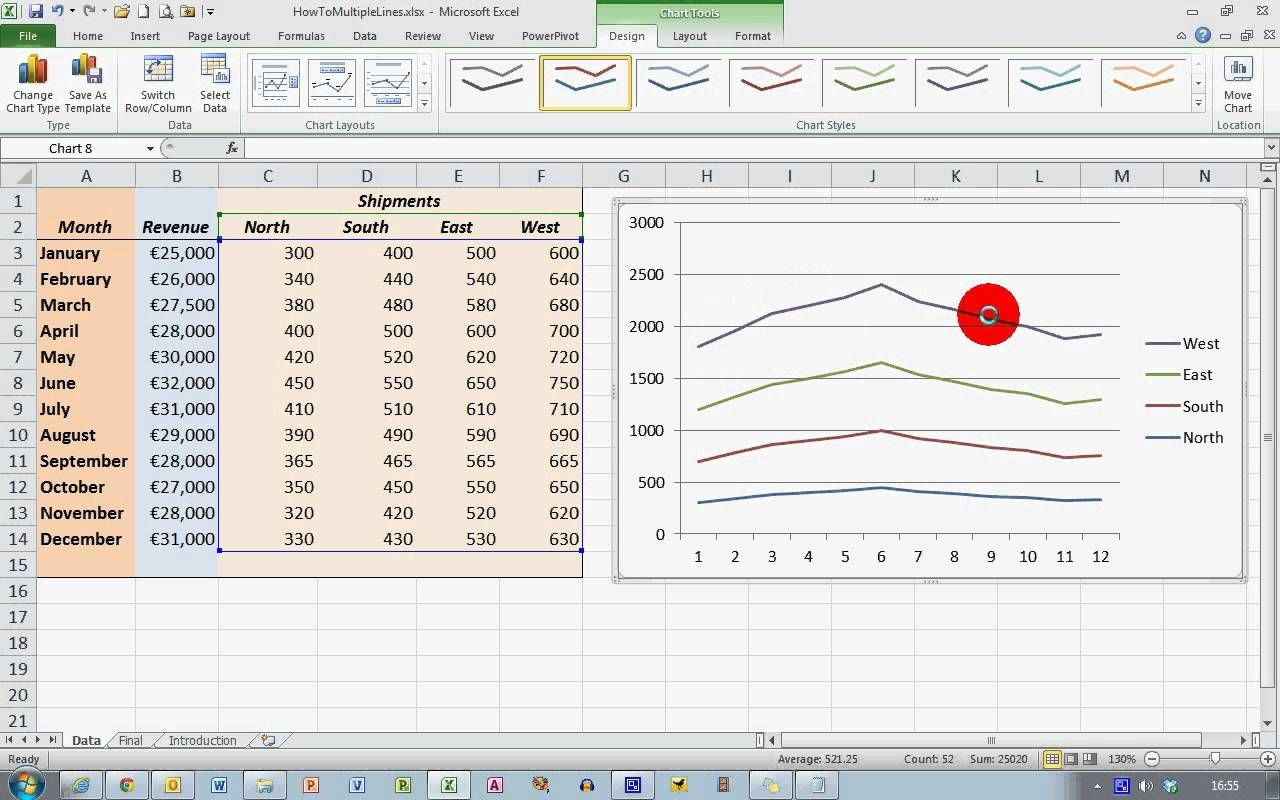Undo the last action
Image resolution: width=1280 pixels, height=800 pixels.
(x=58, y=11)
